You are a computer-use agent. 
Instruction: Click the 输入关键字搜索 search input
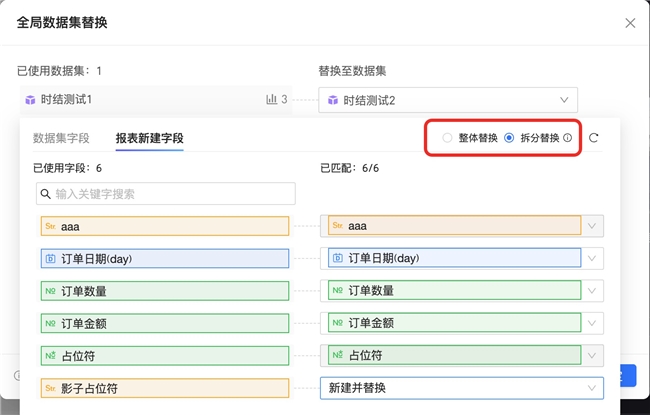pos(170,194)
